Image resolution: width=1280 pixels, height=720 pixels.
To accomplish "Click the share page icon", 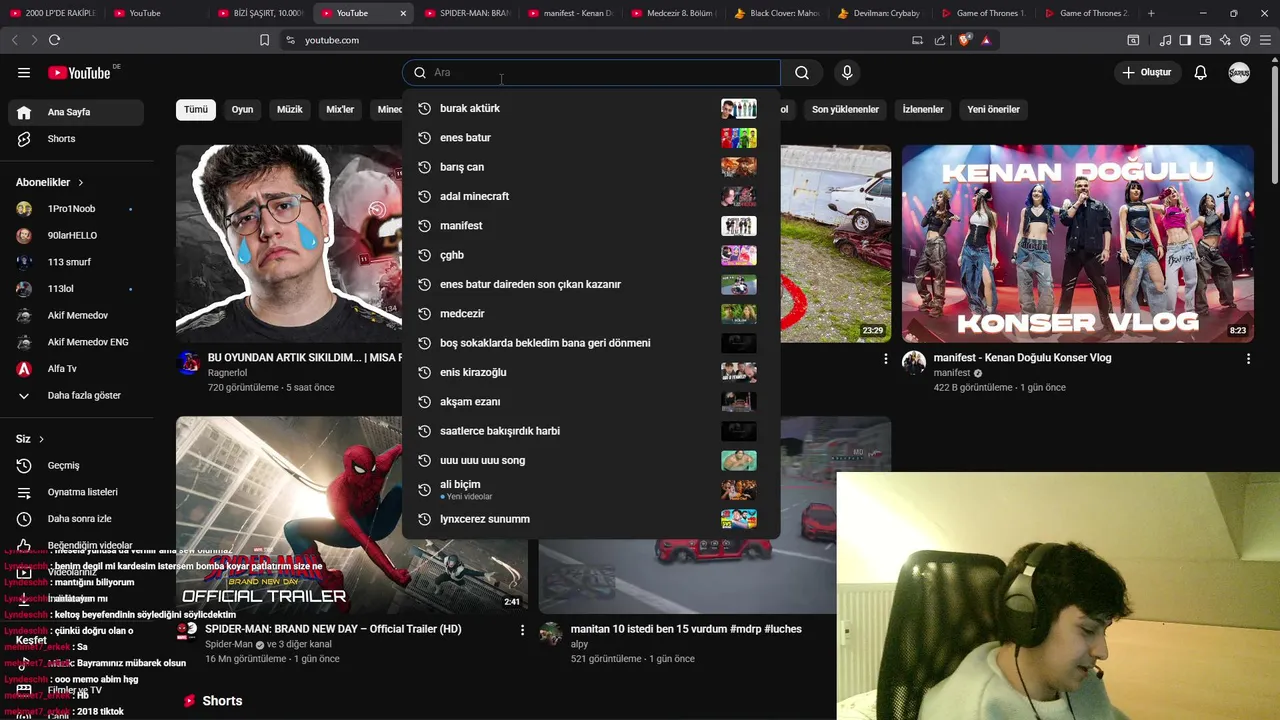I will (x=940, y=40).
